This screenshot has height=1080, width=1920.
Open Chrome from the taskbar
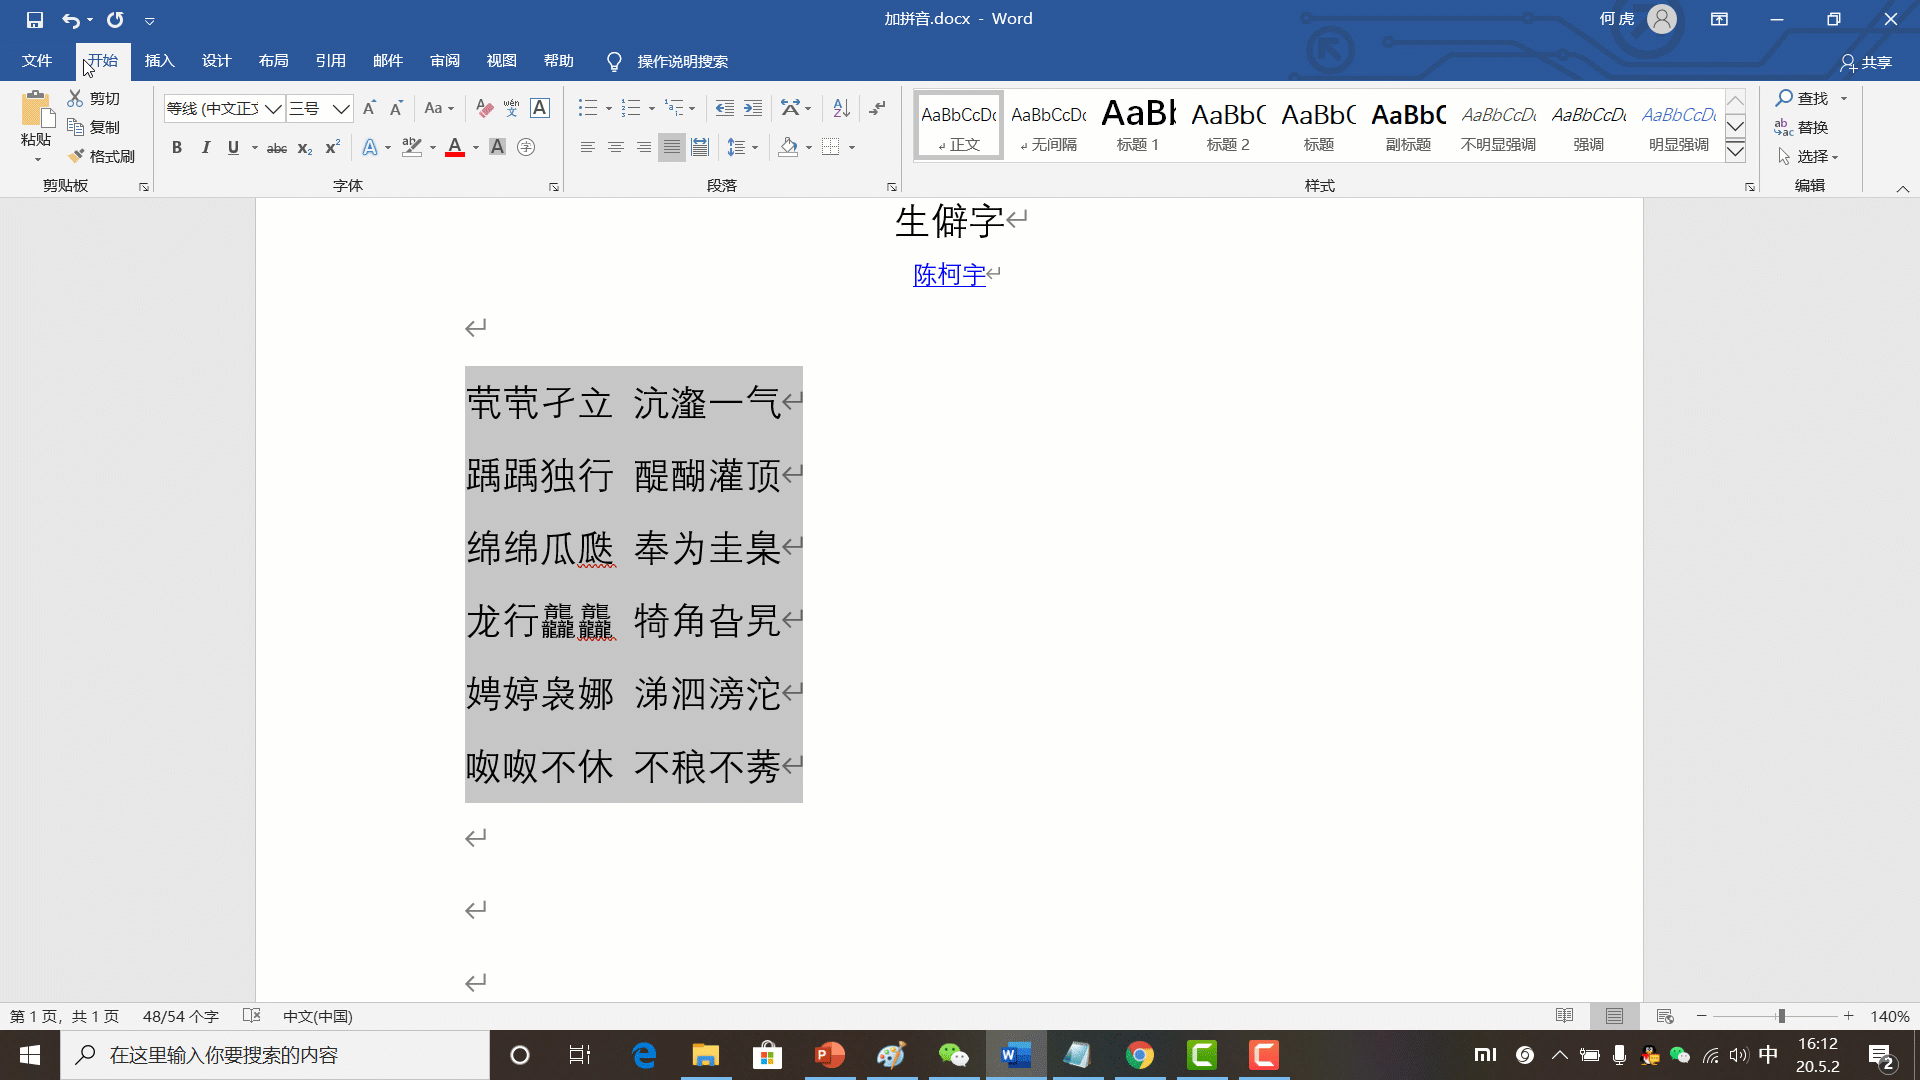(1139, 1055)
